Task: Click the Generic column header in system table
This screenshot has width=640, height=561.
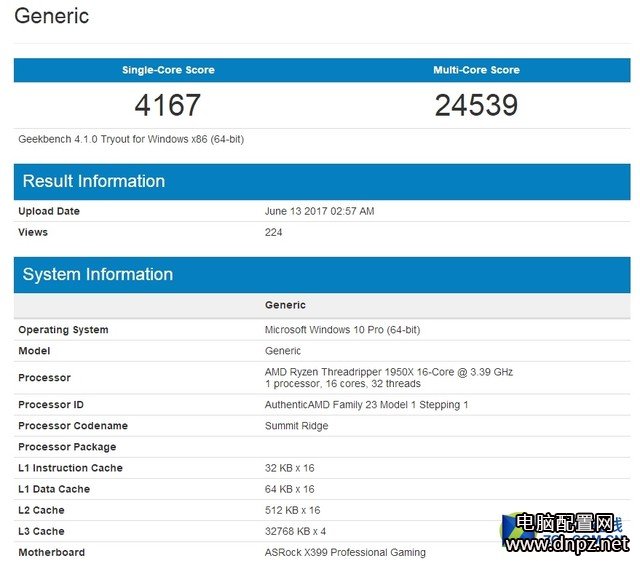Action: pyautogui.click(x=285, y=305)
